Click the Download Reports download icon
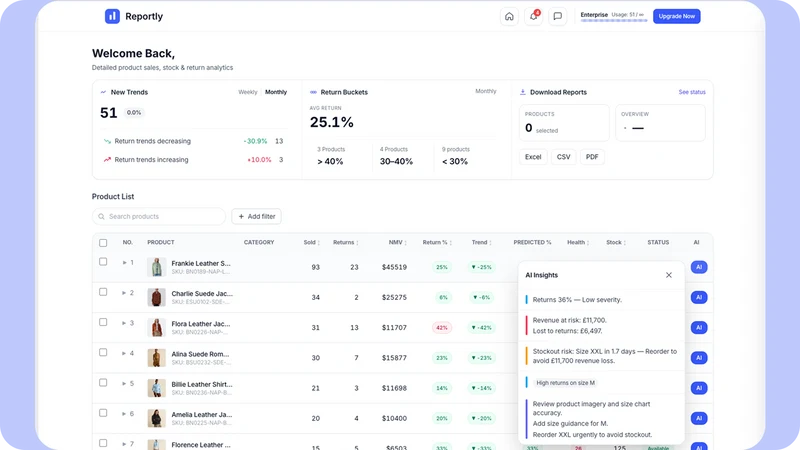The height and width of the screenshot is (450, 800). pos(522,92)
